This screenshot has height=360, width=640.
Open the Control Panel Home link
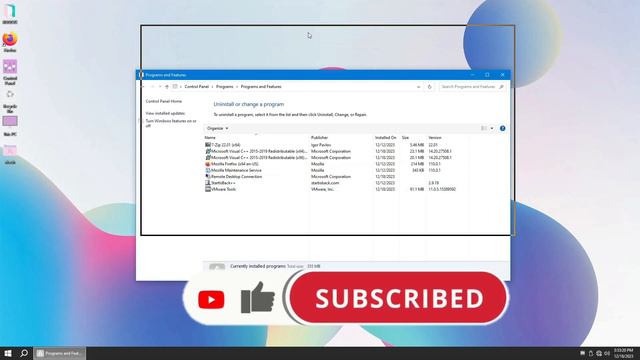pos(164,101)
